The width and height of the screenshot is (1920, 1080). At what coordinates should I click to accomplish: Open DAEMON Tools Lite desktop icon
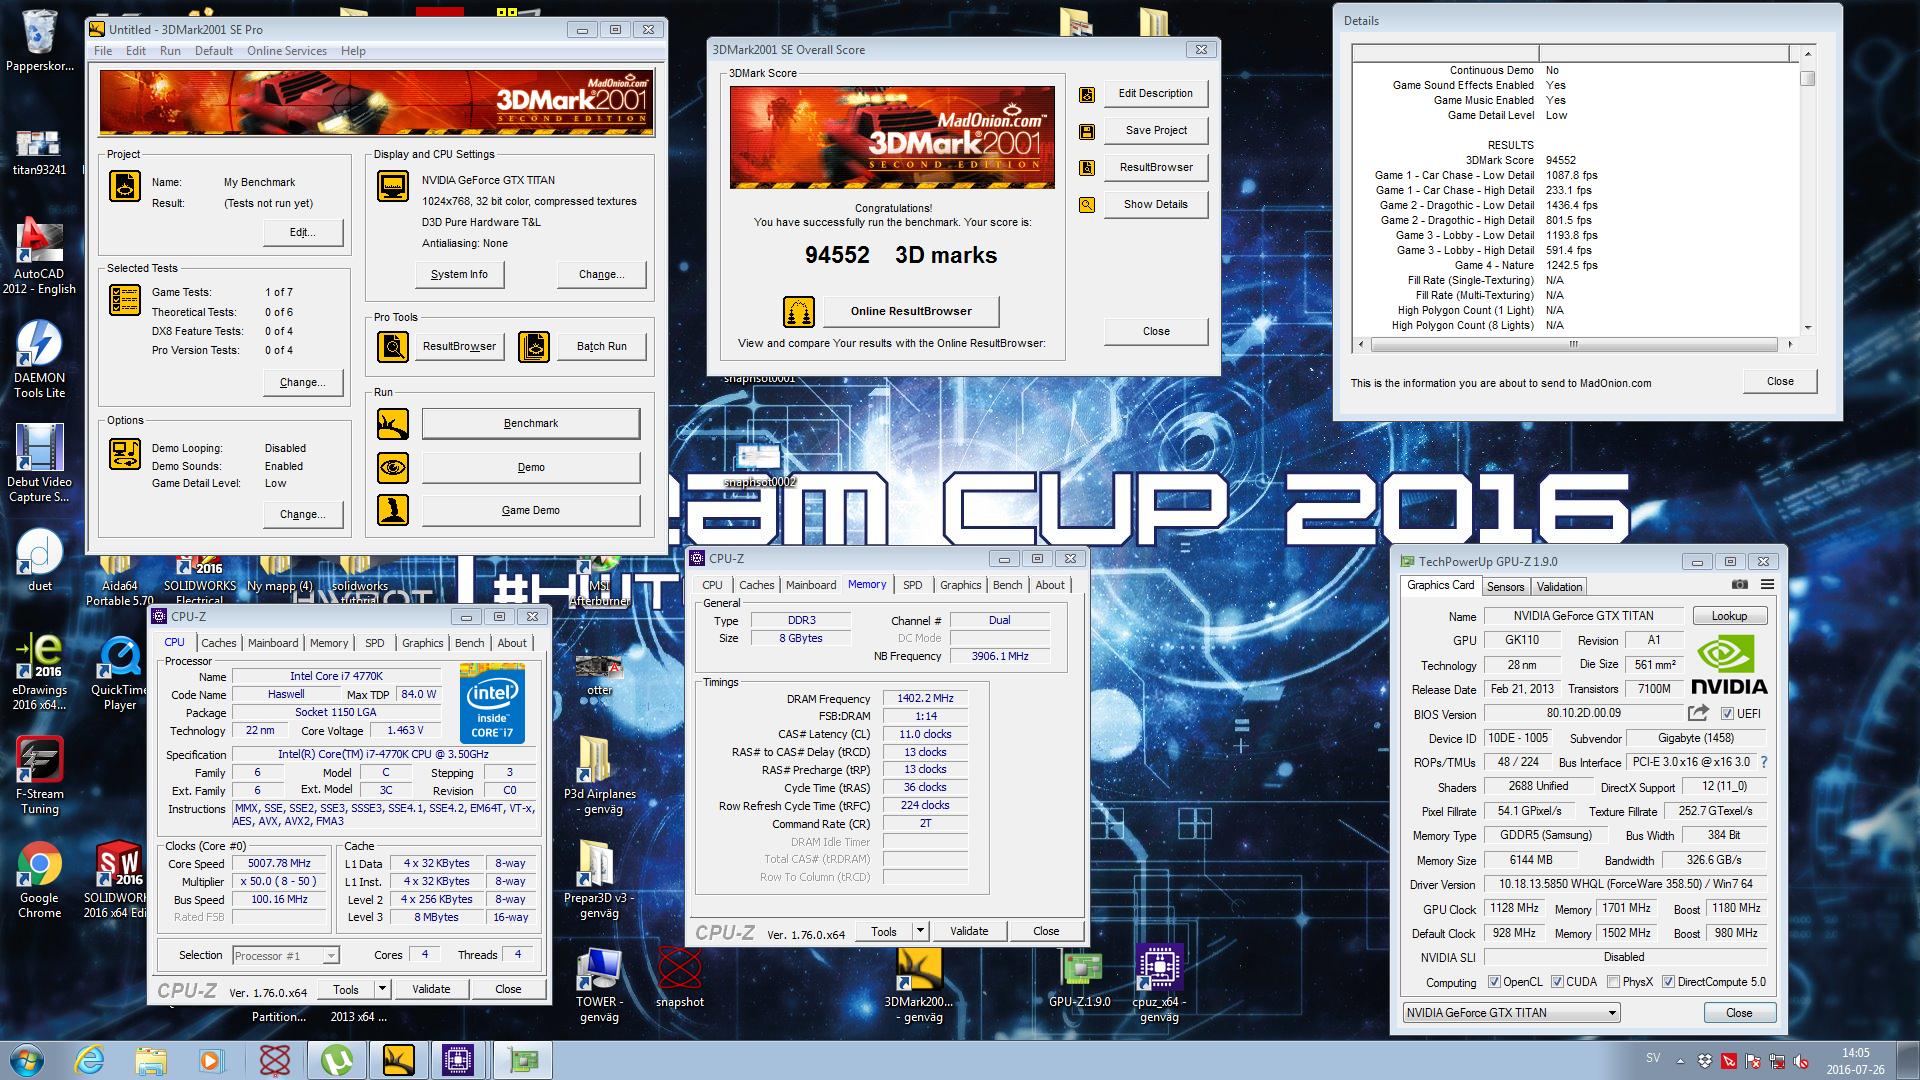(x=39, y=360)
